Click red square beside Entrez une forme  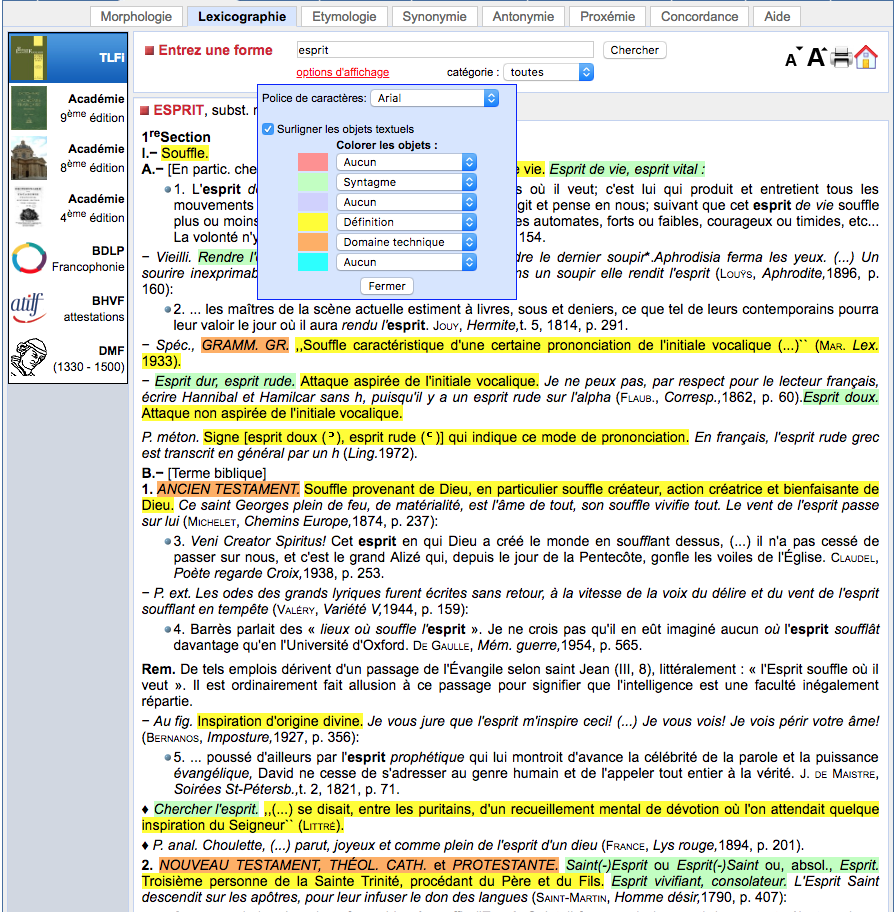point(149,51)
